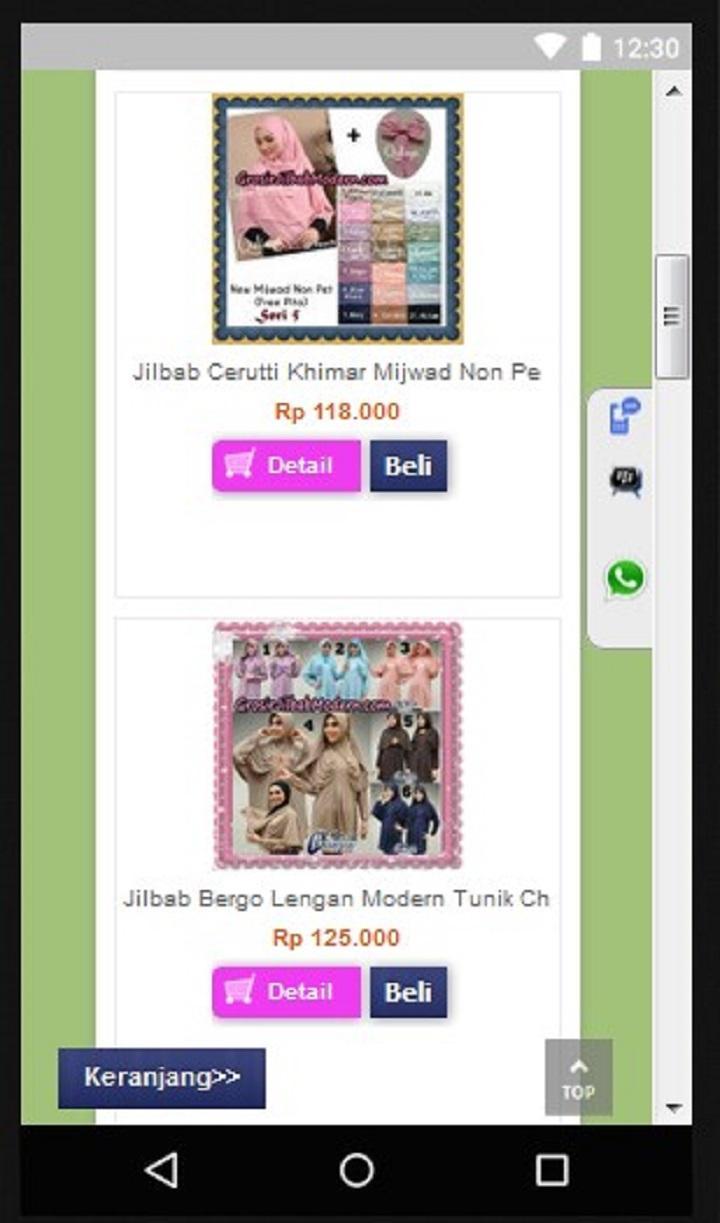Open the Keranjang>> cart button
Viewport: 720px width, 1223px height.
(x=162, y=1078)
